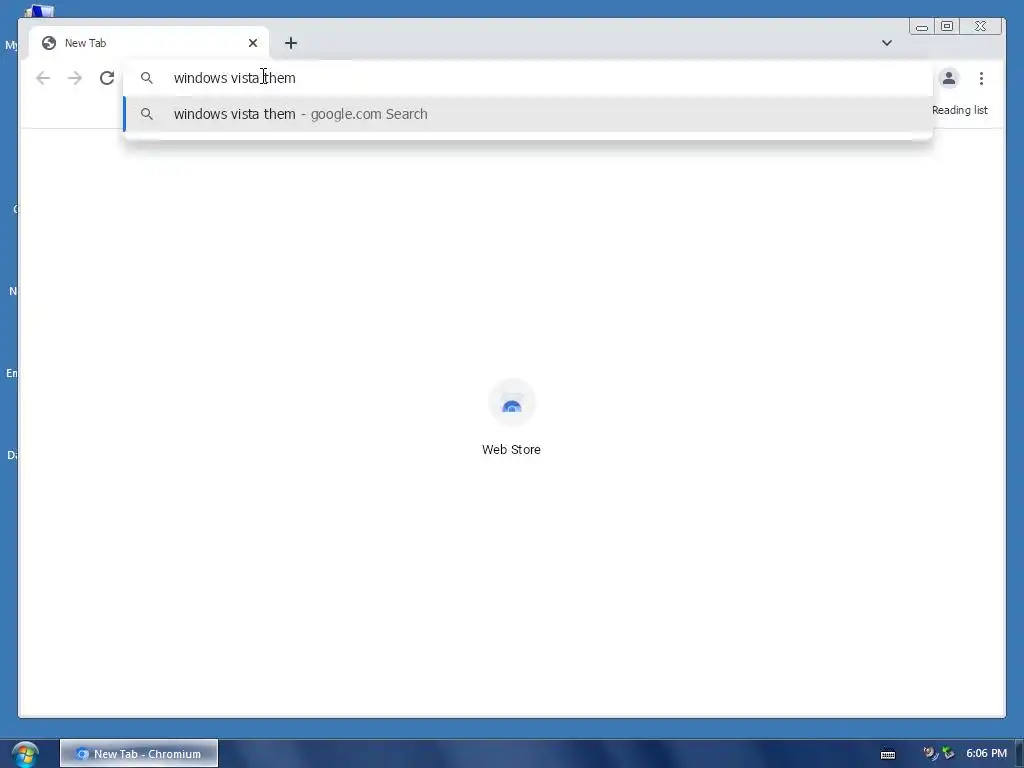Close the New Tab tab

click(x=253, y=43)
